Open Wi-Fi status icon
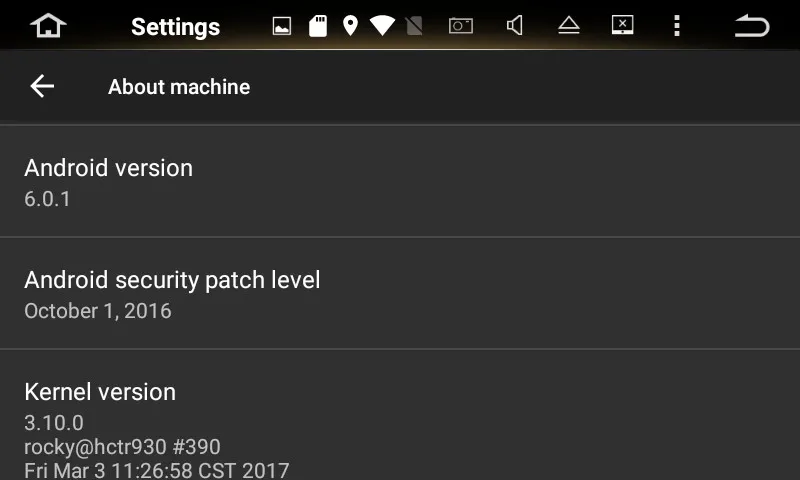The height and width of the screenshot is (480, 800). [x=382, y=26]
